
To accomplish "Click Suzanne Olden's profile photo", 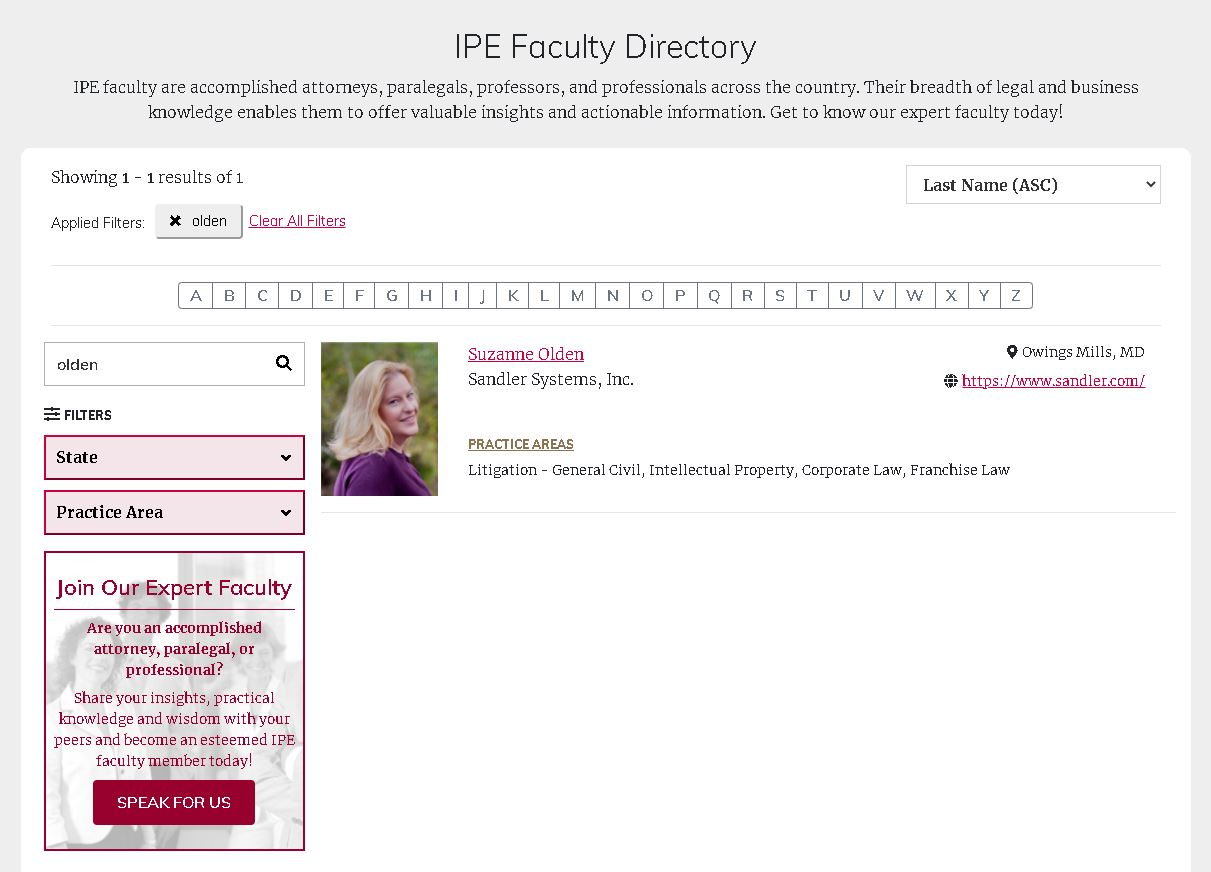I will [x=379, y=419].
